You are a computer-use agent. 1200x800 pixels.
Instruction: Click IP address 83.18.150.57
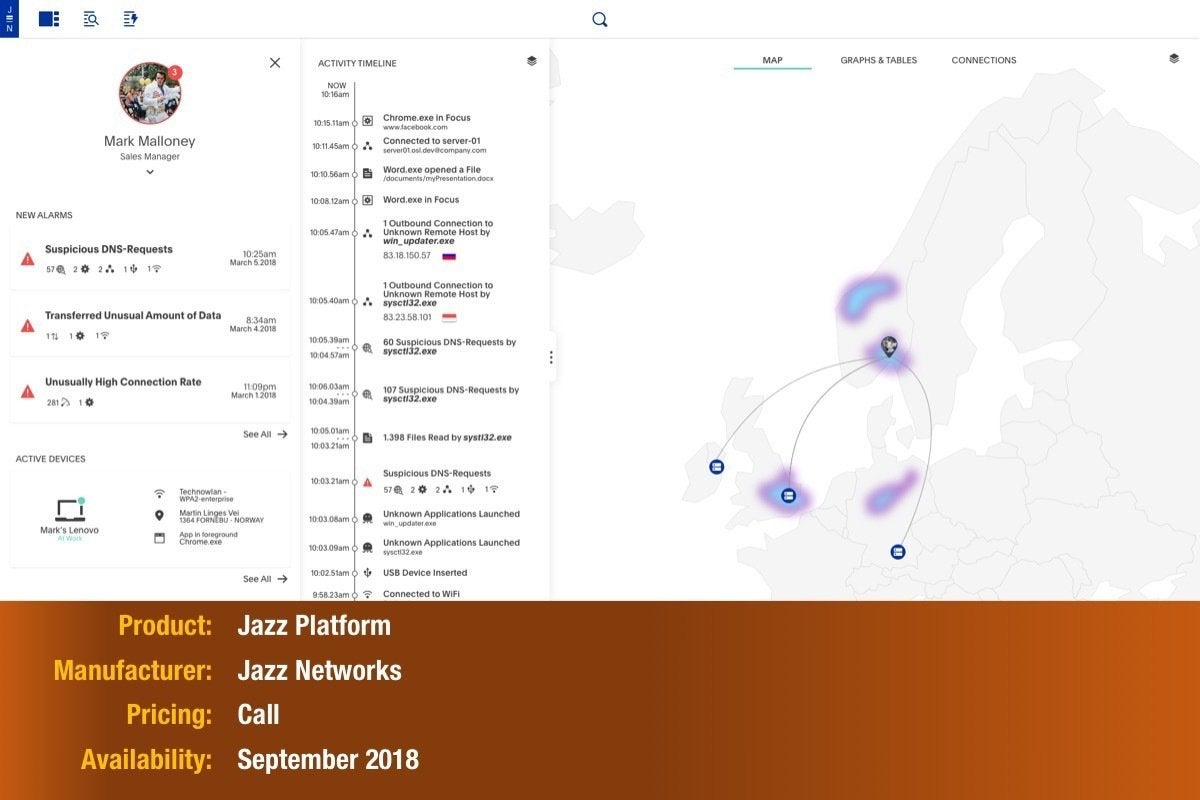(x=407, y=256)
